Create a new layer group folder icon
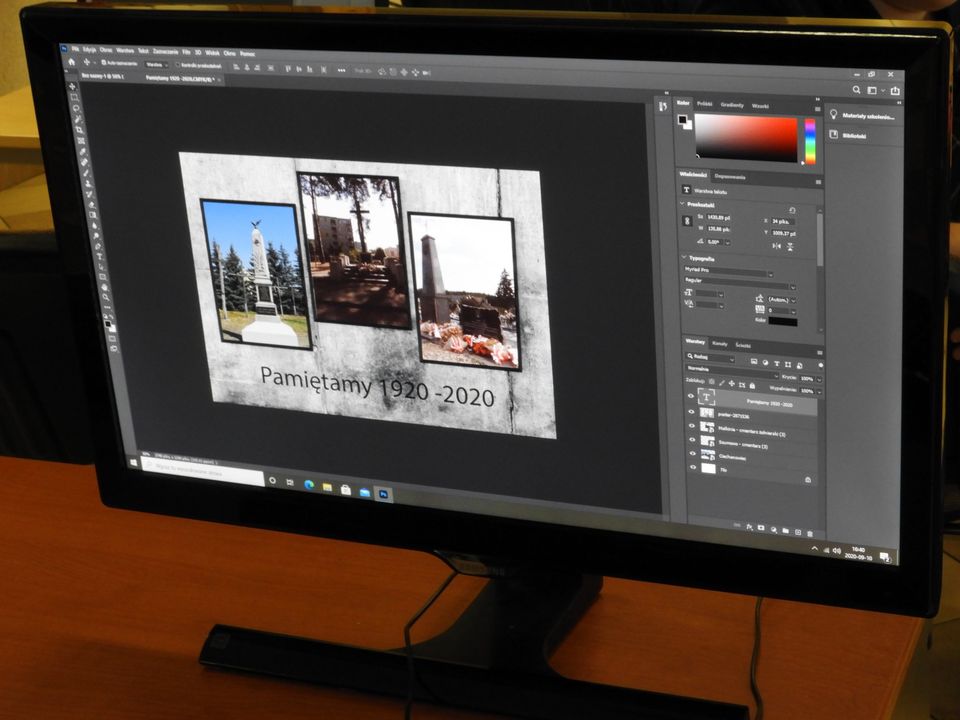This screenshot has width=960, height=720. [785, 530]
